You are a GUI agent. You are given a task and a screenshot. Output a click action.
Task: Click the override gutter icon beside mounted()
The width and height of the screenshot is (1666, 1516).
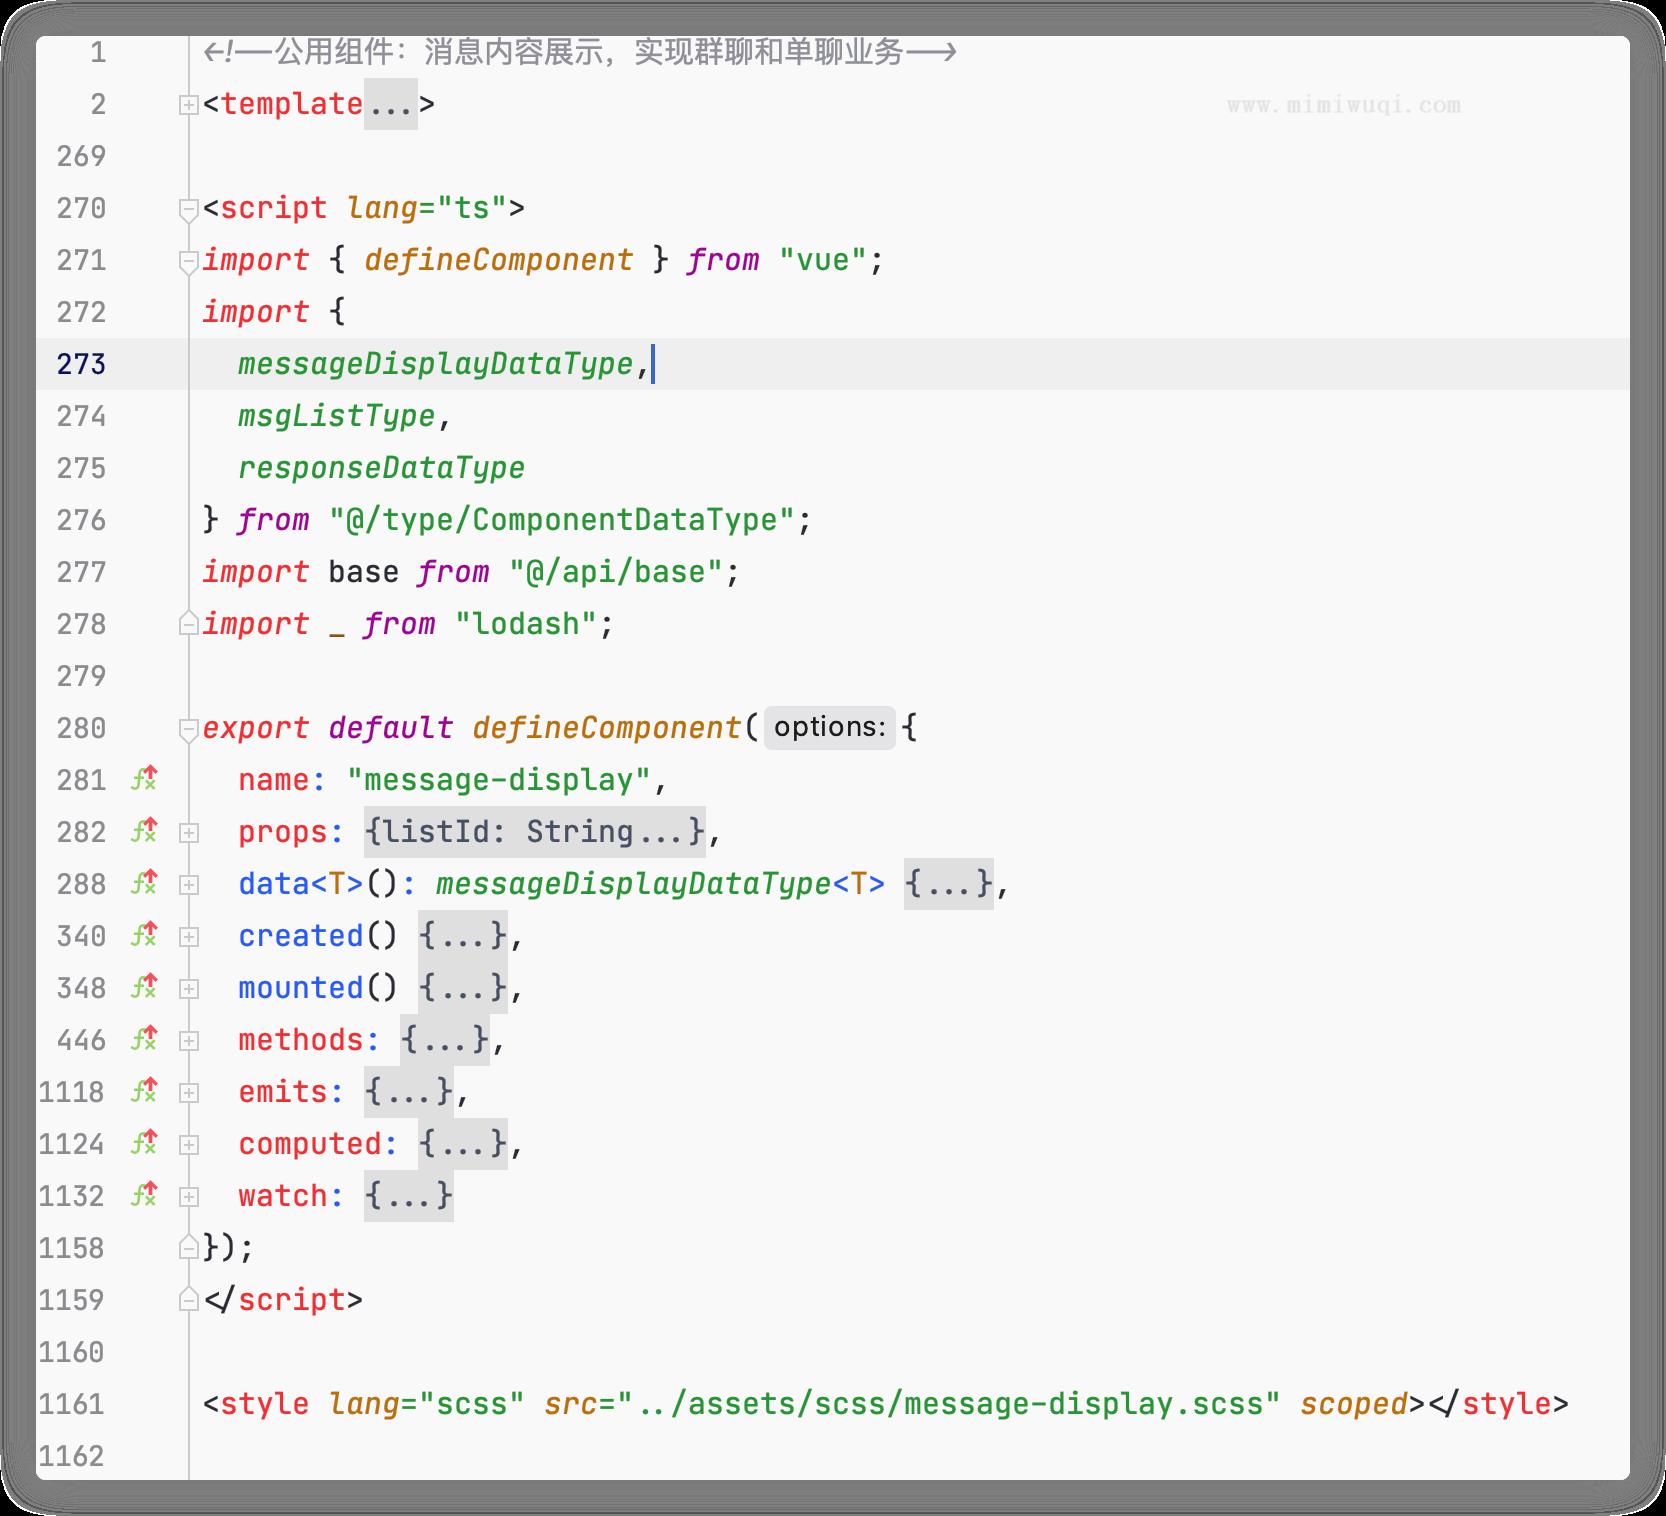point(145,987)
